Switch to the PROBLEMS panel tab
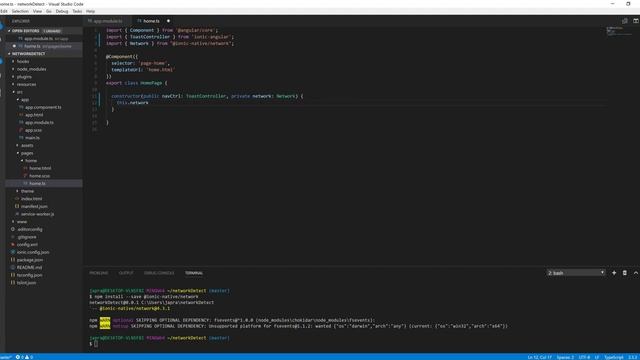 coord(99,273)
